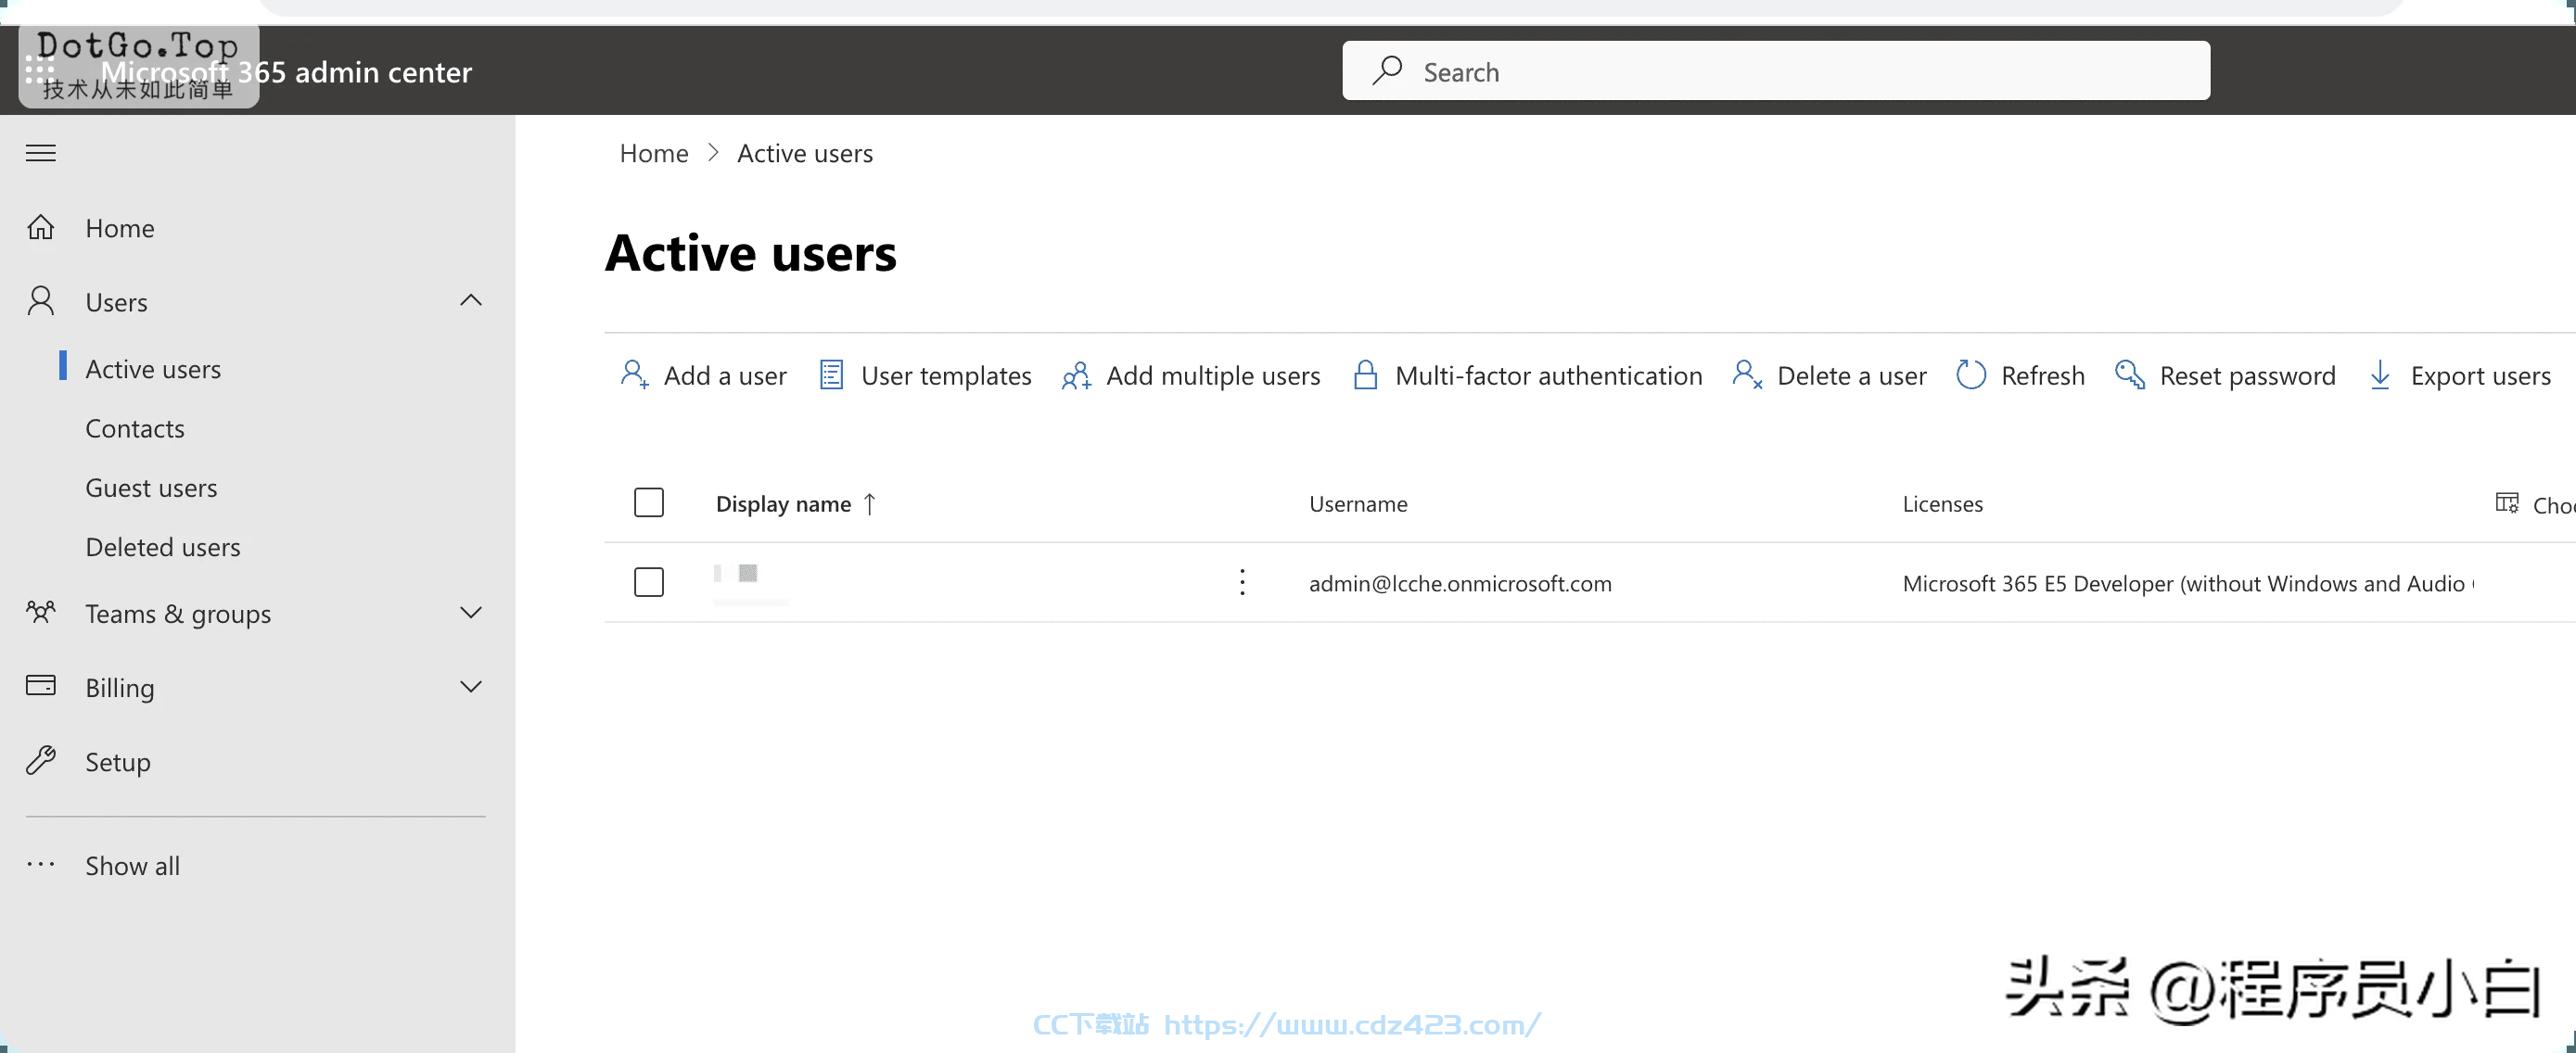The image size is (2576, 1053).
Task: Click the Billing card icon
Action: [x=41, y=686]
